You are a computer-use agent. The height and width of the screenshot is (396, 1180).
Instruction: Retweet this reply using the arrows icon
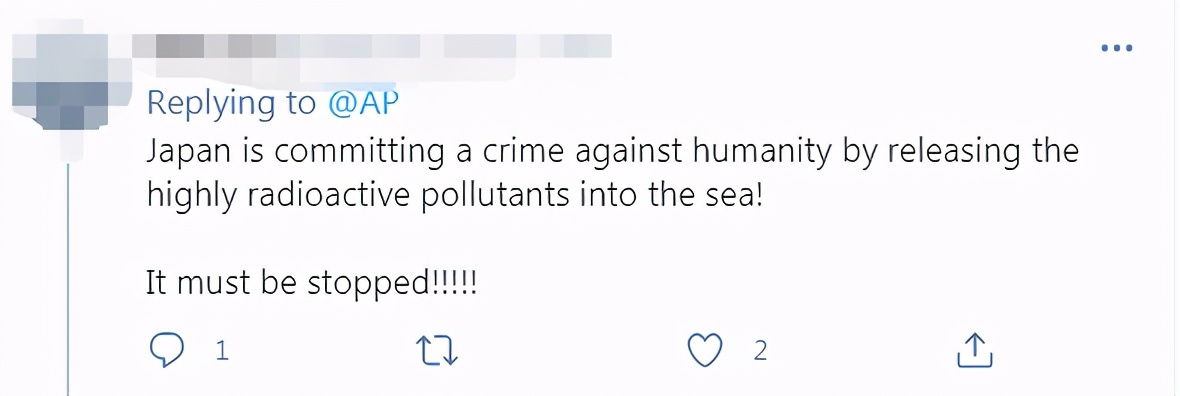[436, 350]
